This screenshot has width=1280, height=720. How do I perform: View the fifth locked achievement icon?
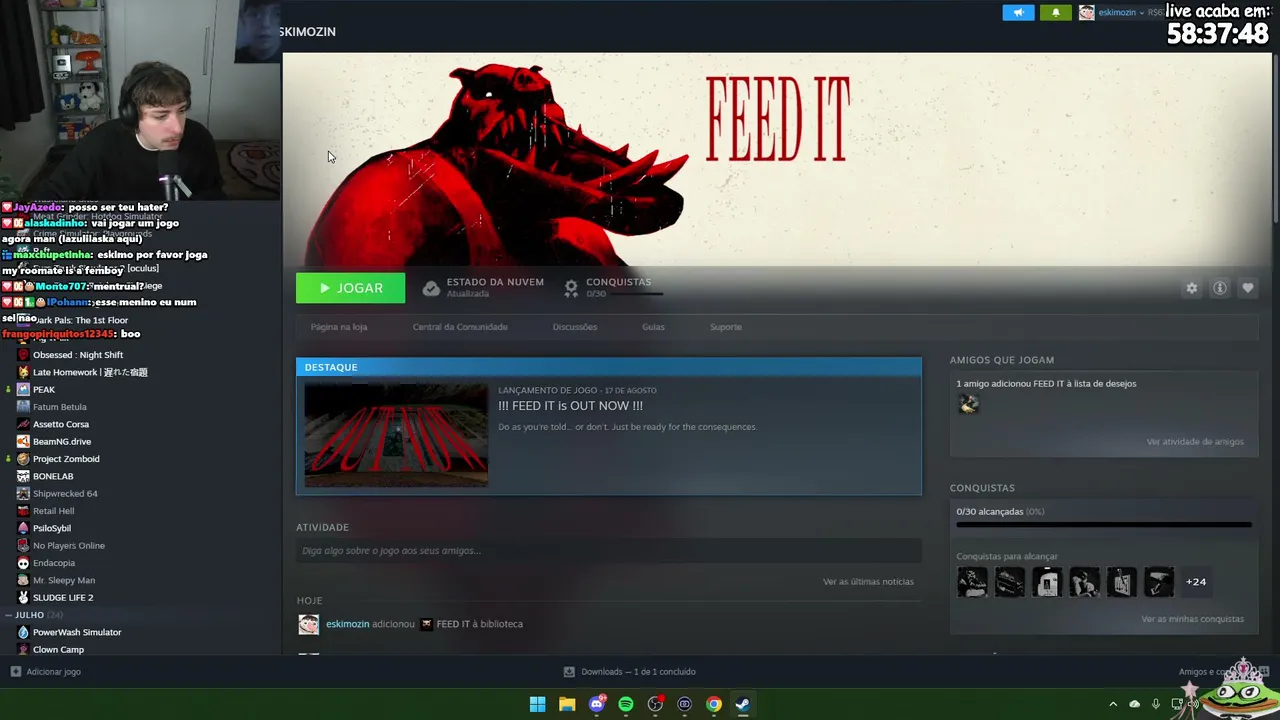[x=1121, y=582]
